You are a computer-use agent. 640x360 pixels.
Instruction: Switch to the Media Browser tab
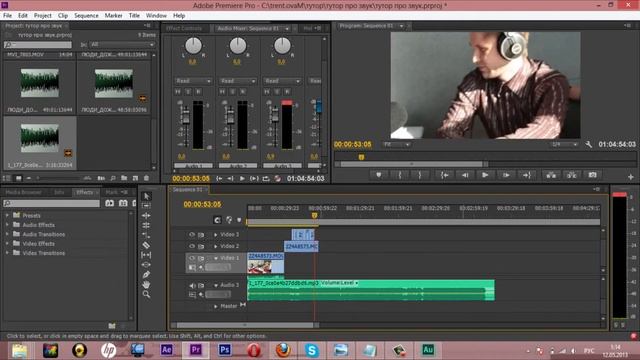point(24,192)
